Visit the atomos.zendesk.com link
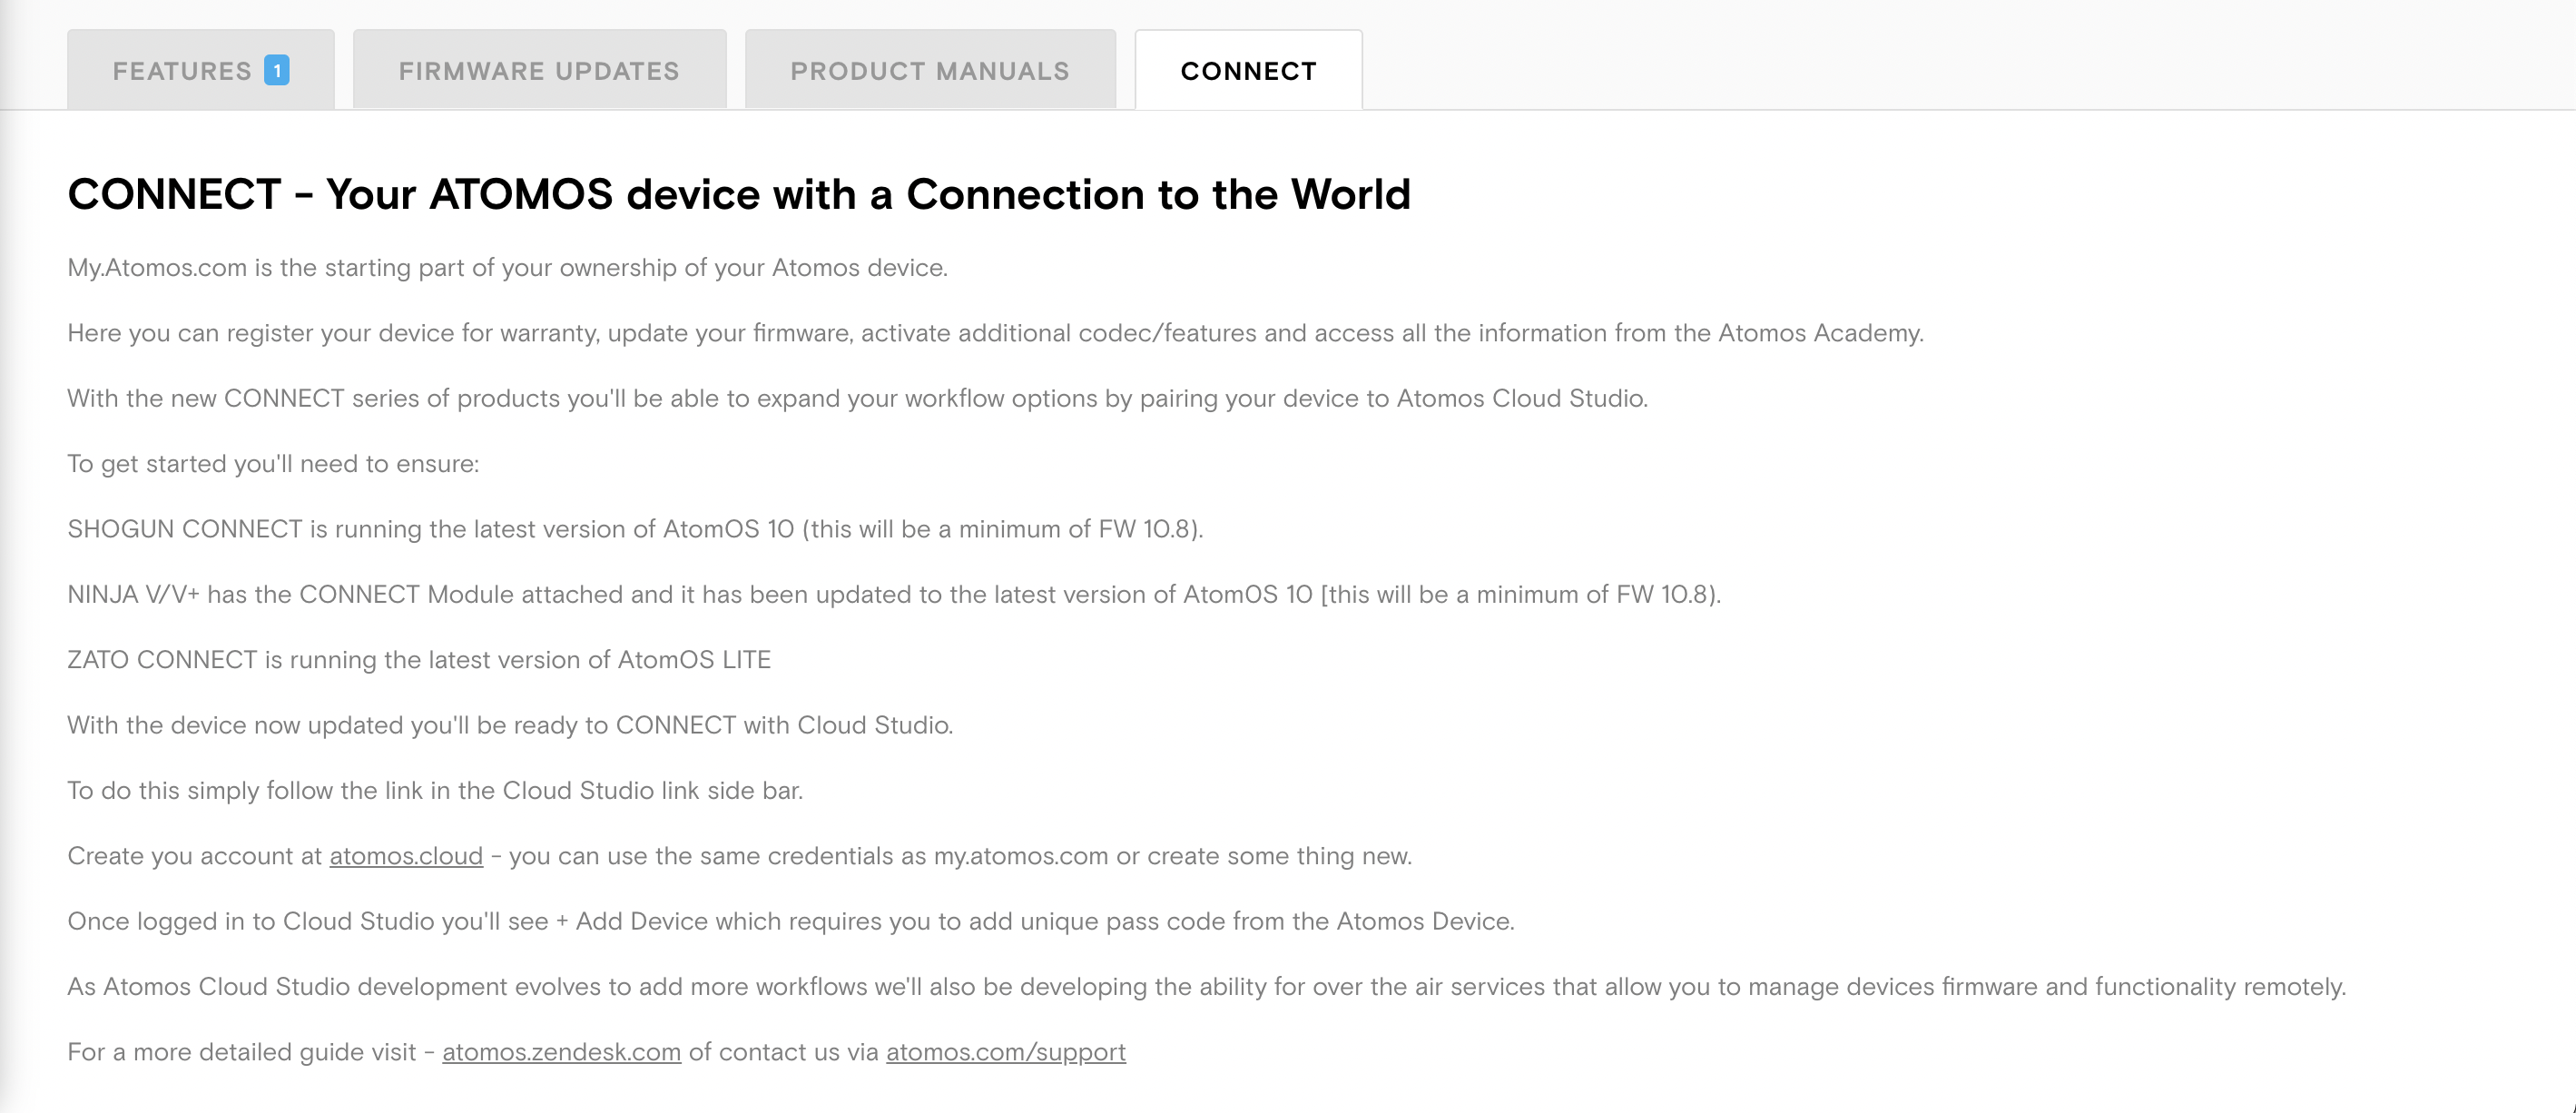Viewport: 2576px width, 1113px height. coord(562,1052)
